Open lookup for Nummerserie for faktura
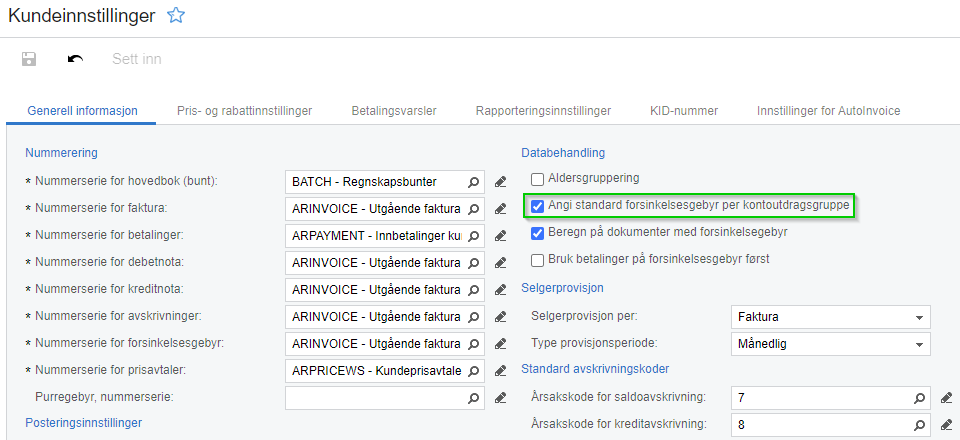960x440 pixels. coord(473,209)
